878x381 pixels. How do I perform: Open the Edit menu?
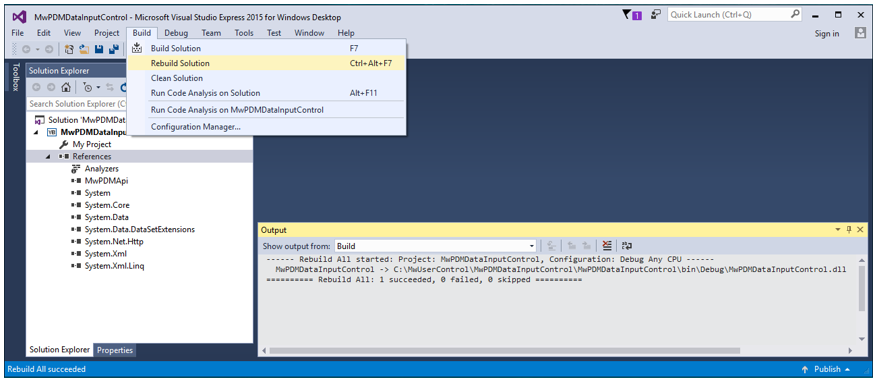[44, 33]
